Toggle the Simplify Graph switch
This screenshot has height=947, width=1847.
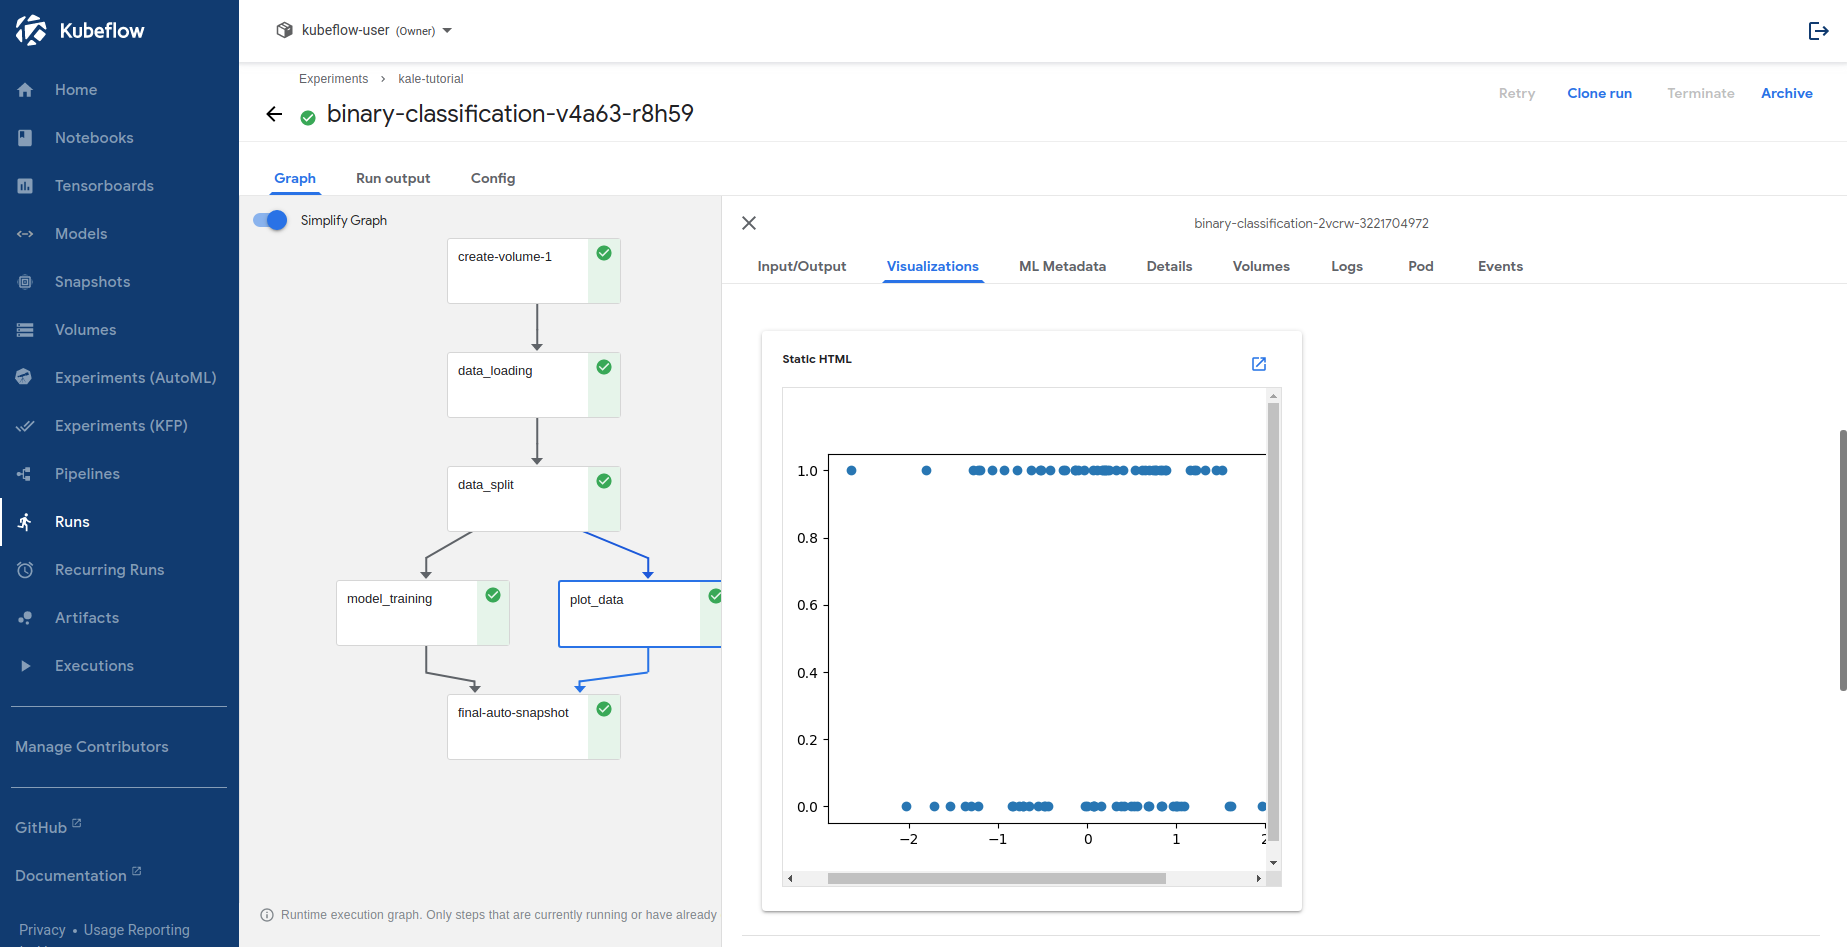tap(270, 220)
